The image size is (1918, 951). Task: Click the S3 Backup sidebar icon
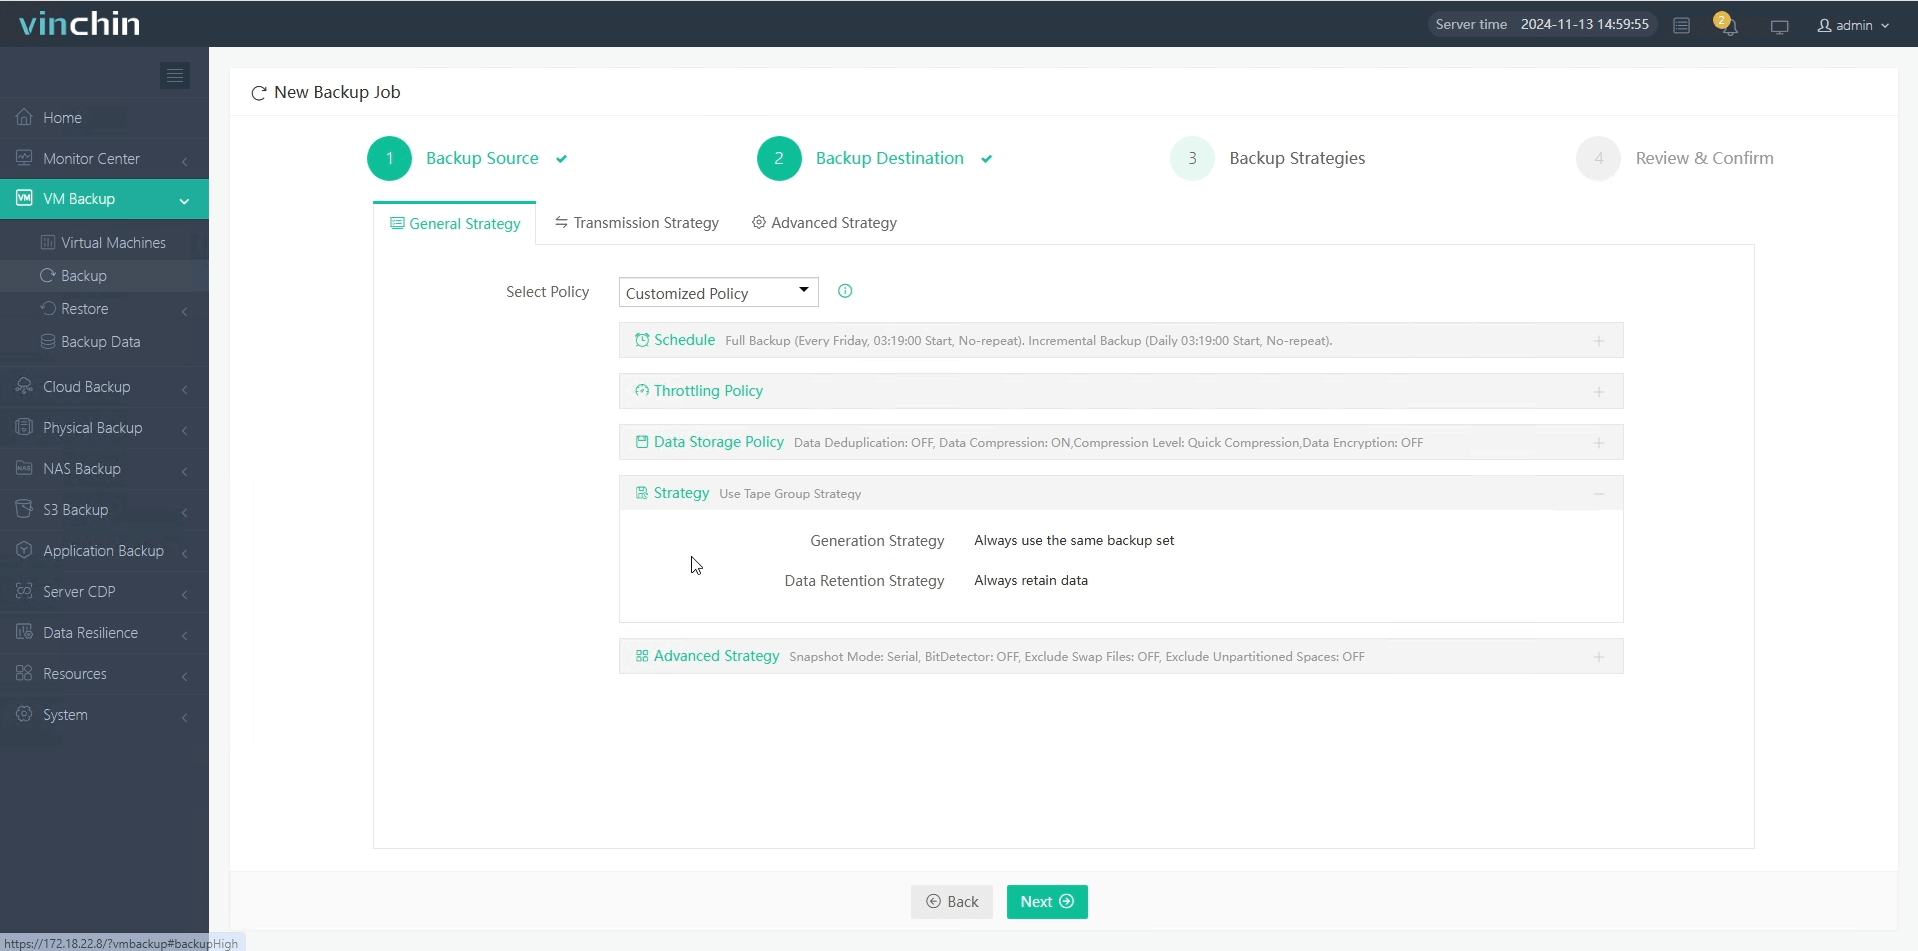(24, 509)
